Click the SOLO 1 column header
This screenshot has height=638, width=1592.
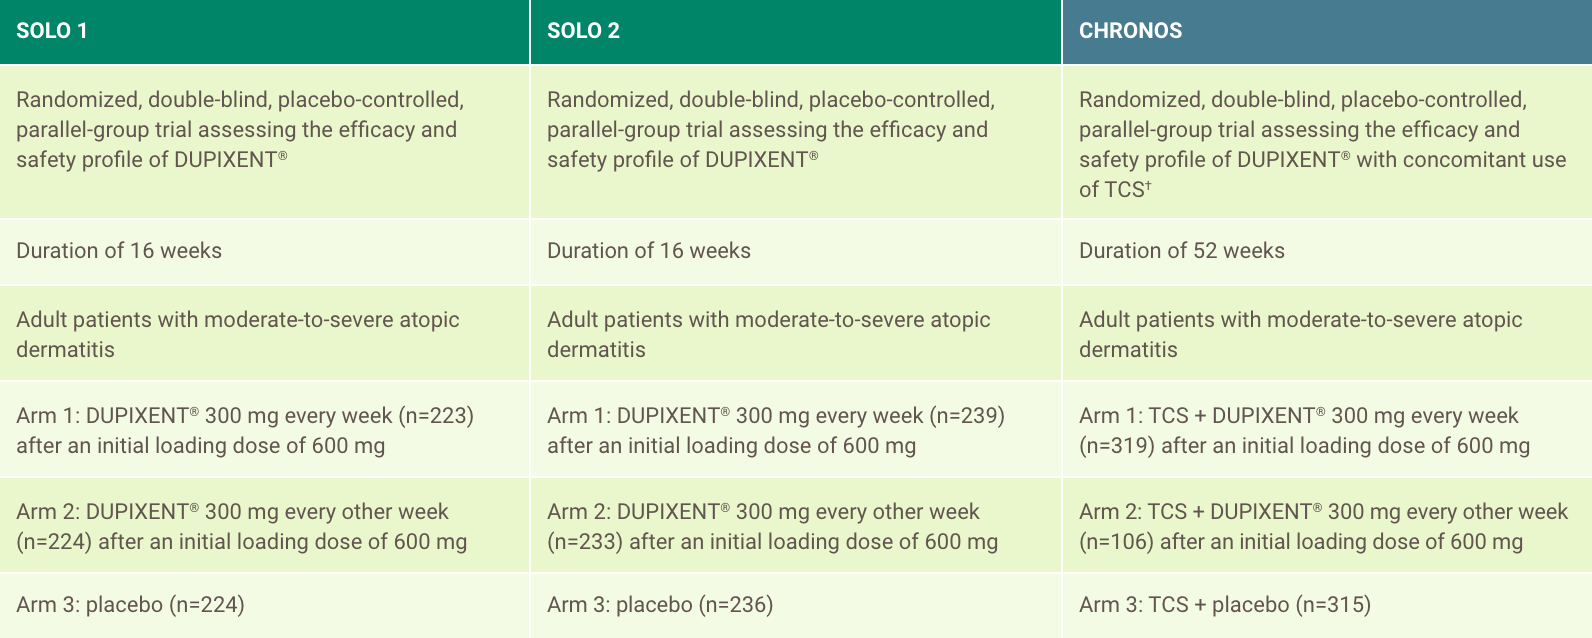point(264,31)
